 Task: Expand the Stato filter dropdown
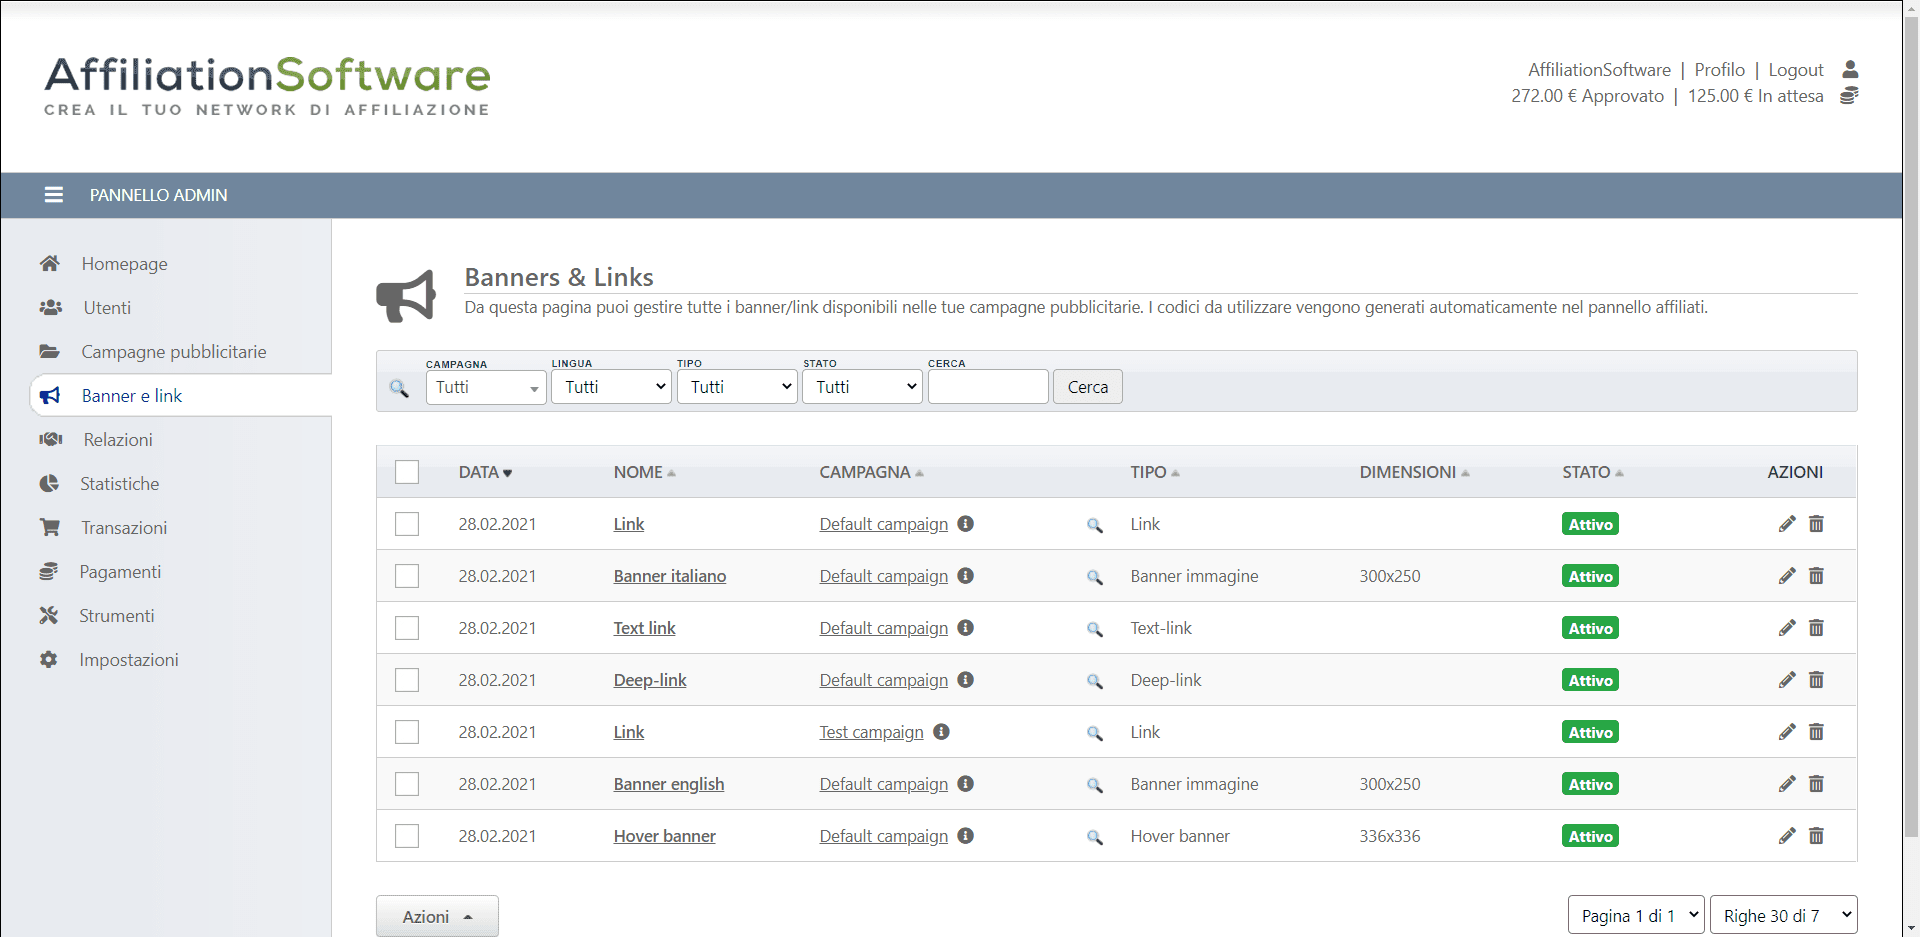[x=862, y=387]
